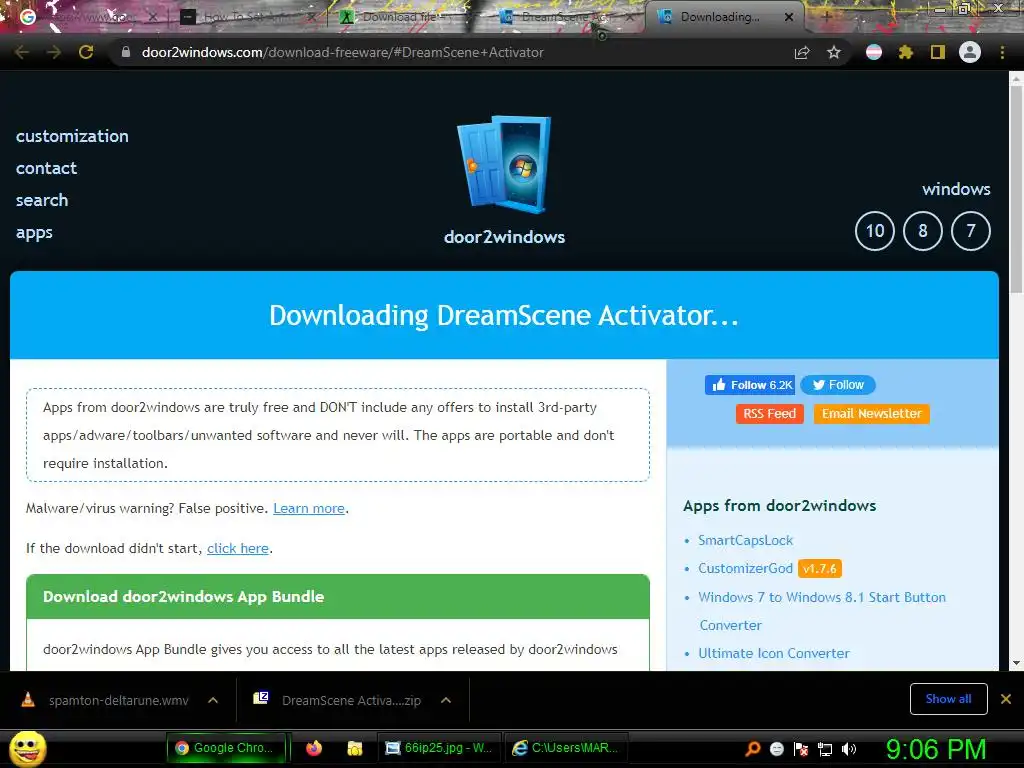Screen dimensions: 1024x768
Task: Click the browser back arrow
Action: click(22, 52)
